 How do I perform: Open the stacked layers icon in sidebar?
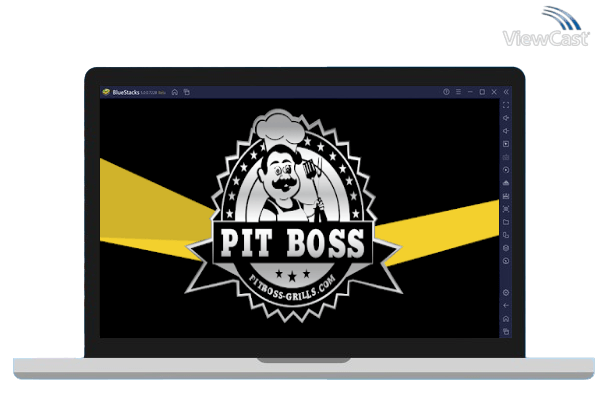click(x=506, y=248)
